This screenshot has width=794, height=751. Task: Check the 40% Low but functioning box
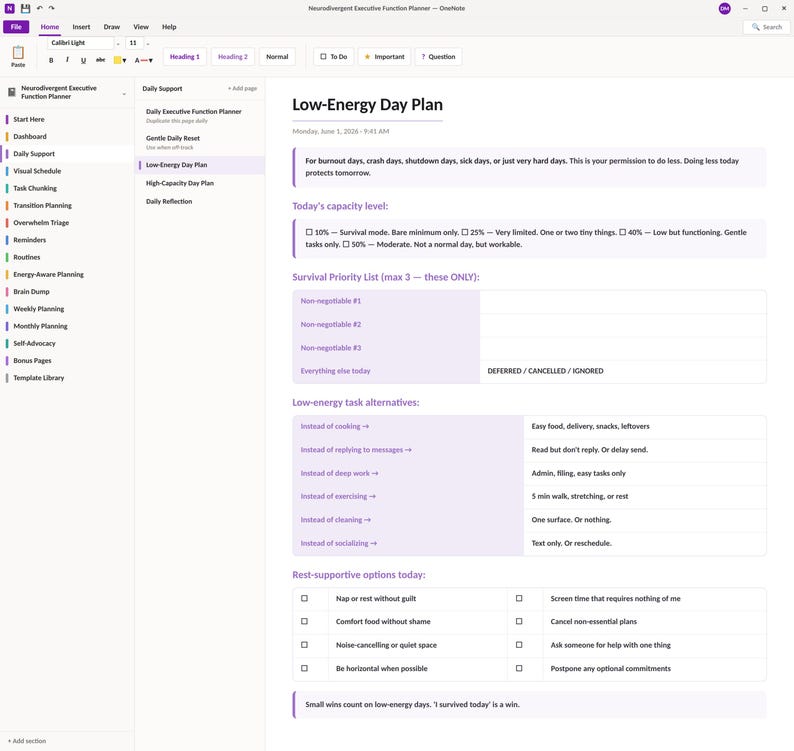[x=622, y=232]
